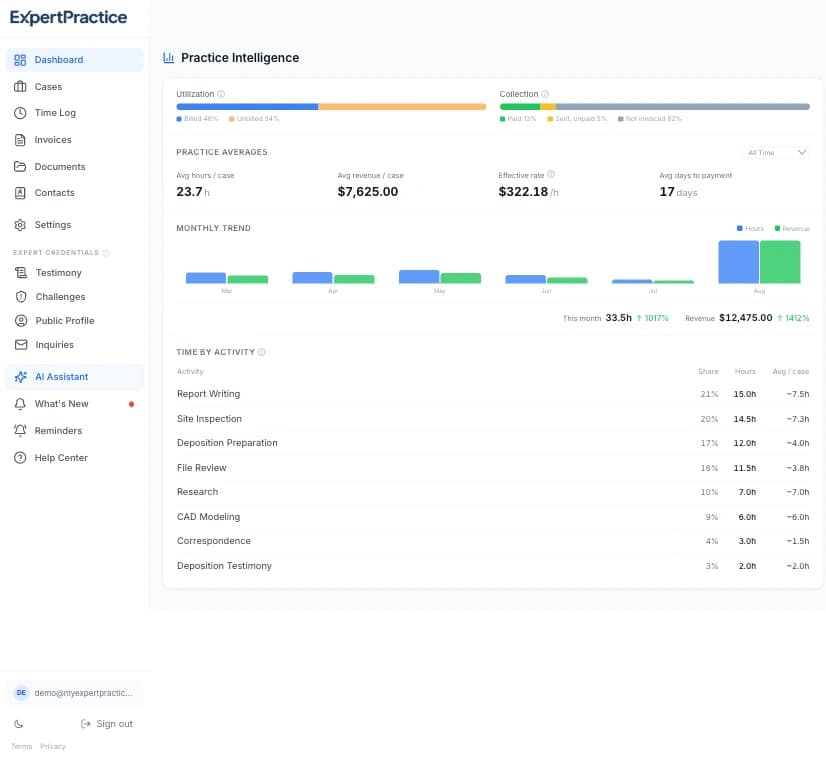Click the green Aug revenue bar
826x760 pixels.
click(780, 262)
